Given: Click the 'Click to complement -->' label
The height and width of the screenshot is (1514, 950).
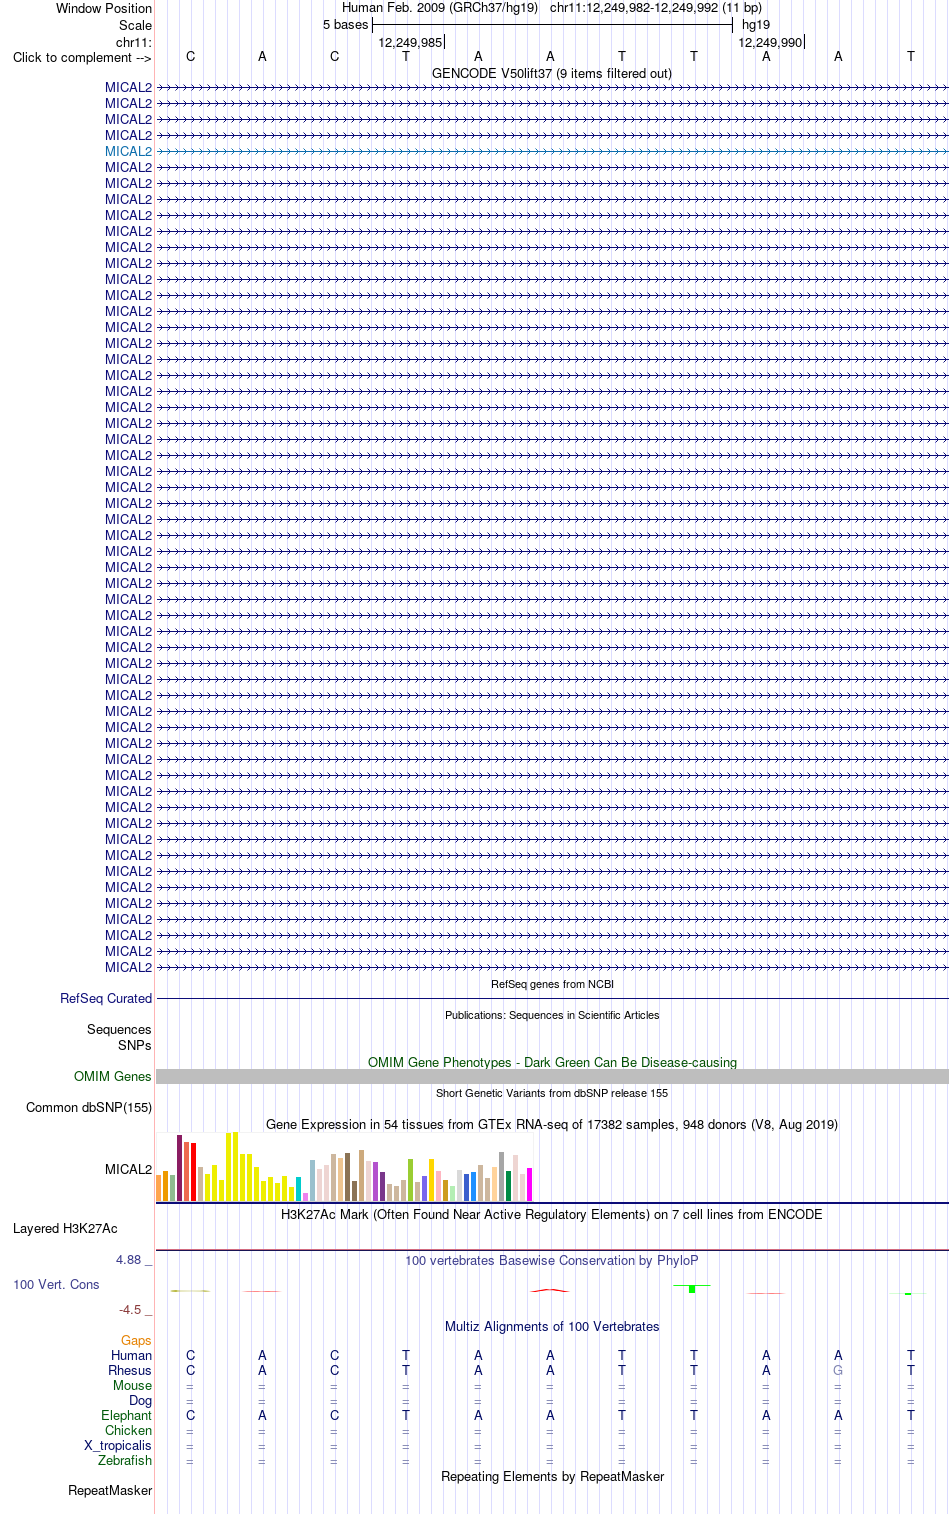Looking at the screenshot, I should coord(82,57).
